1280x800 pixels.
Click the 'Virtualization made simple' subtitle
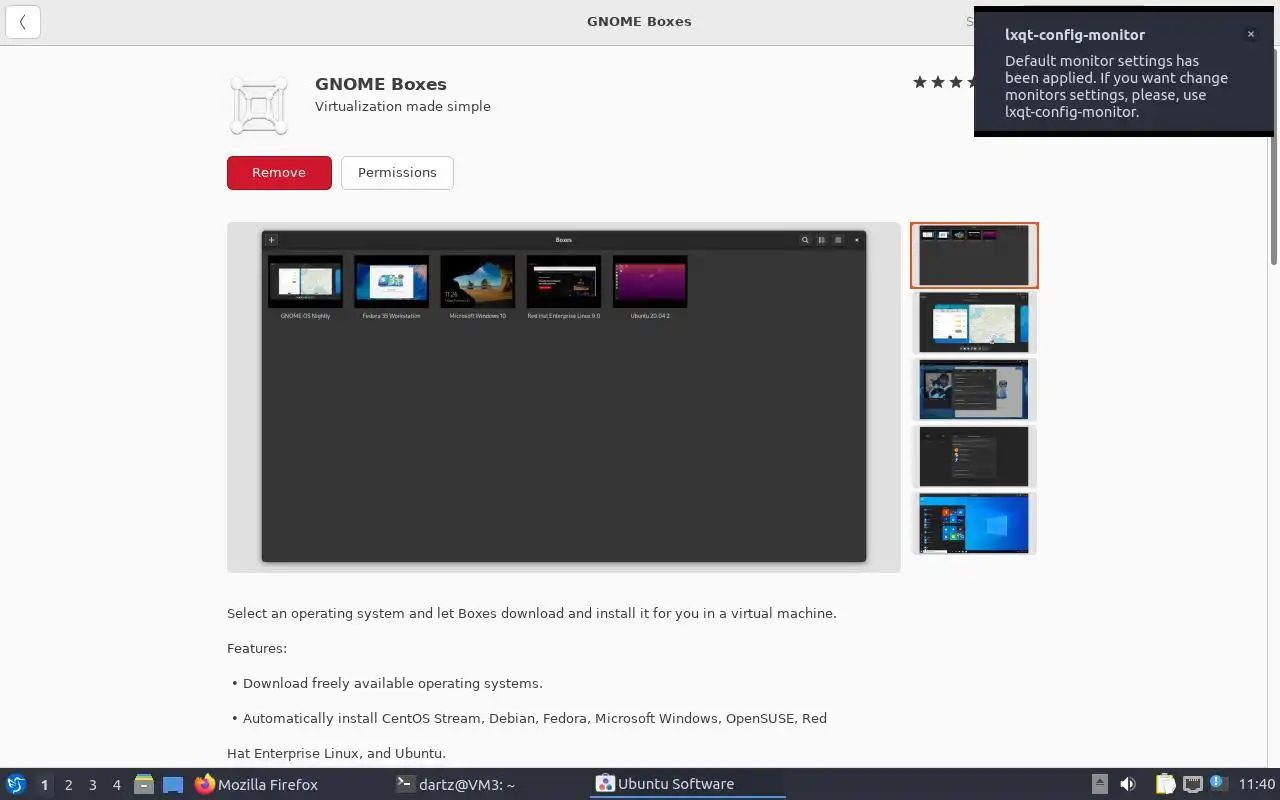pyautogui.click(x=403, y=106)
